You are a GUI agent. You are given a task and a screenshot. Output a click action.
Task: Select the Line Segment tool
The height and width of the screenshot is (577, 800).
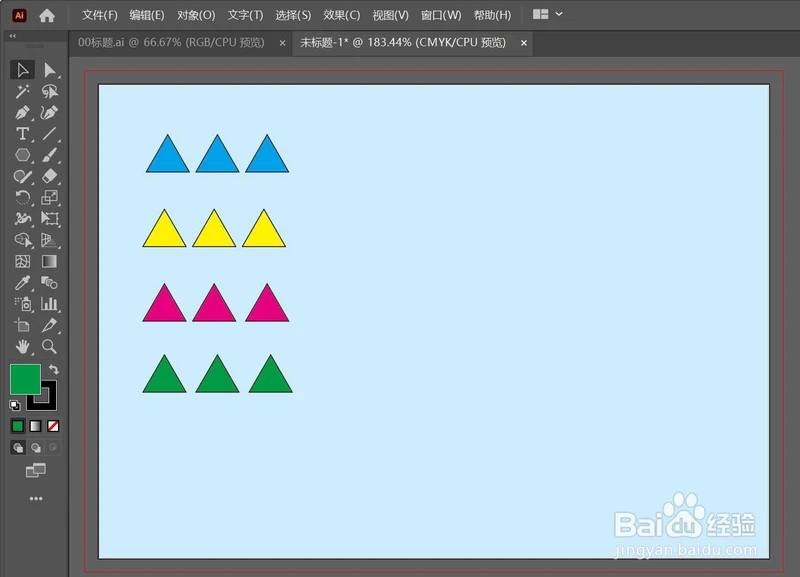49,134
